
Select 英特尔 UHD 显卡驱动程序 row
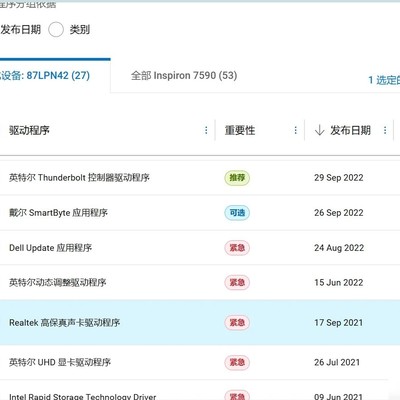(200, 362)
